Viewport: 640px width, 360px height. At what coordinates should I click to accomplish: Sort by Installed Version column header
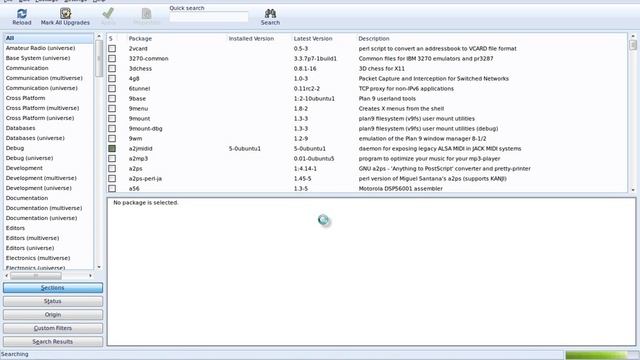251,38
